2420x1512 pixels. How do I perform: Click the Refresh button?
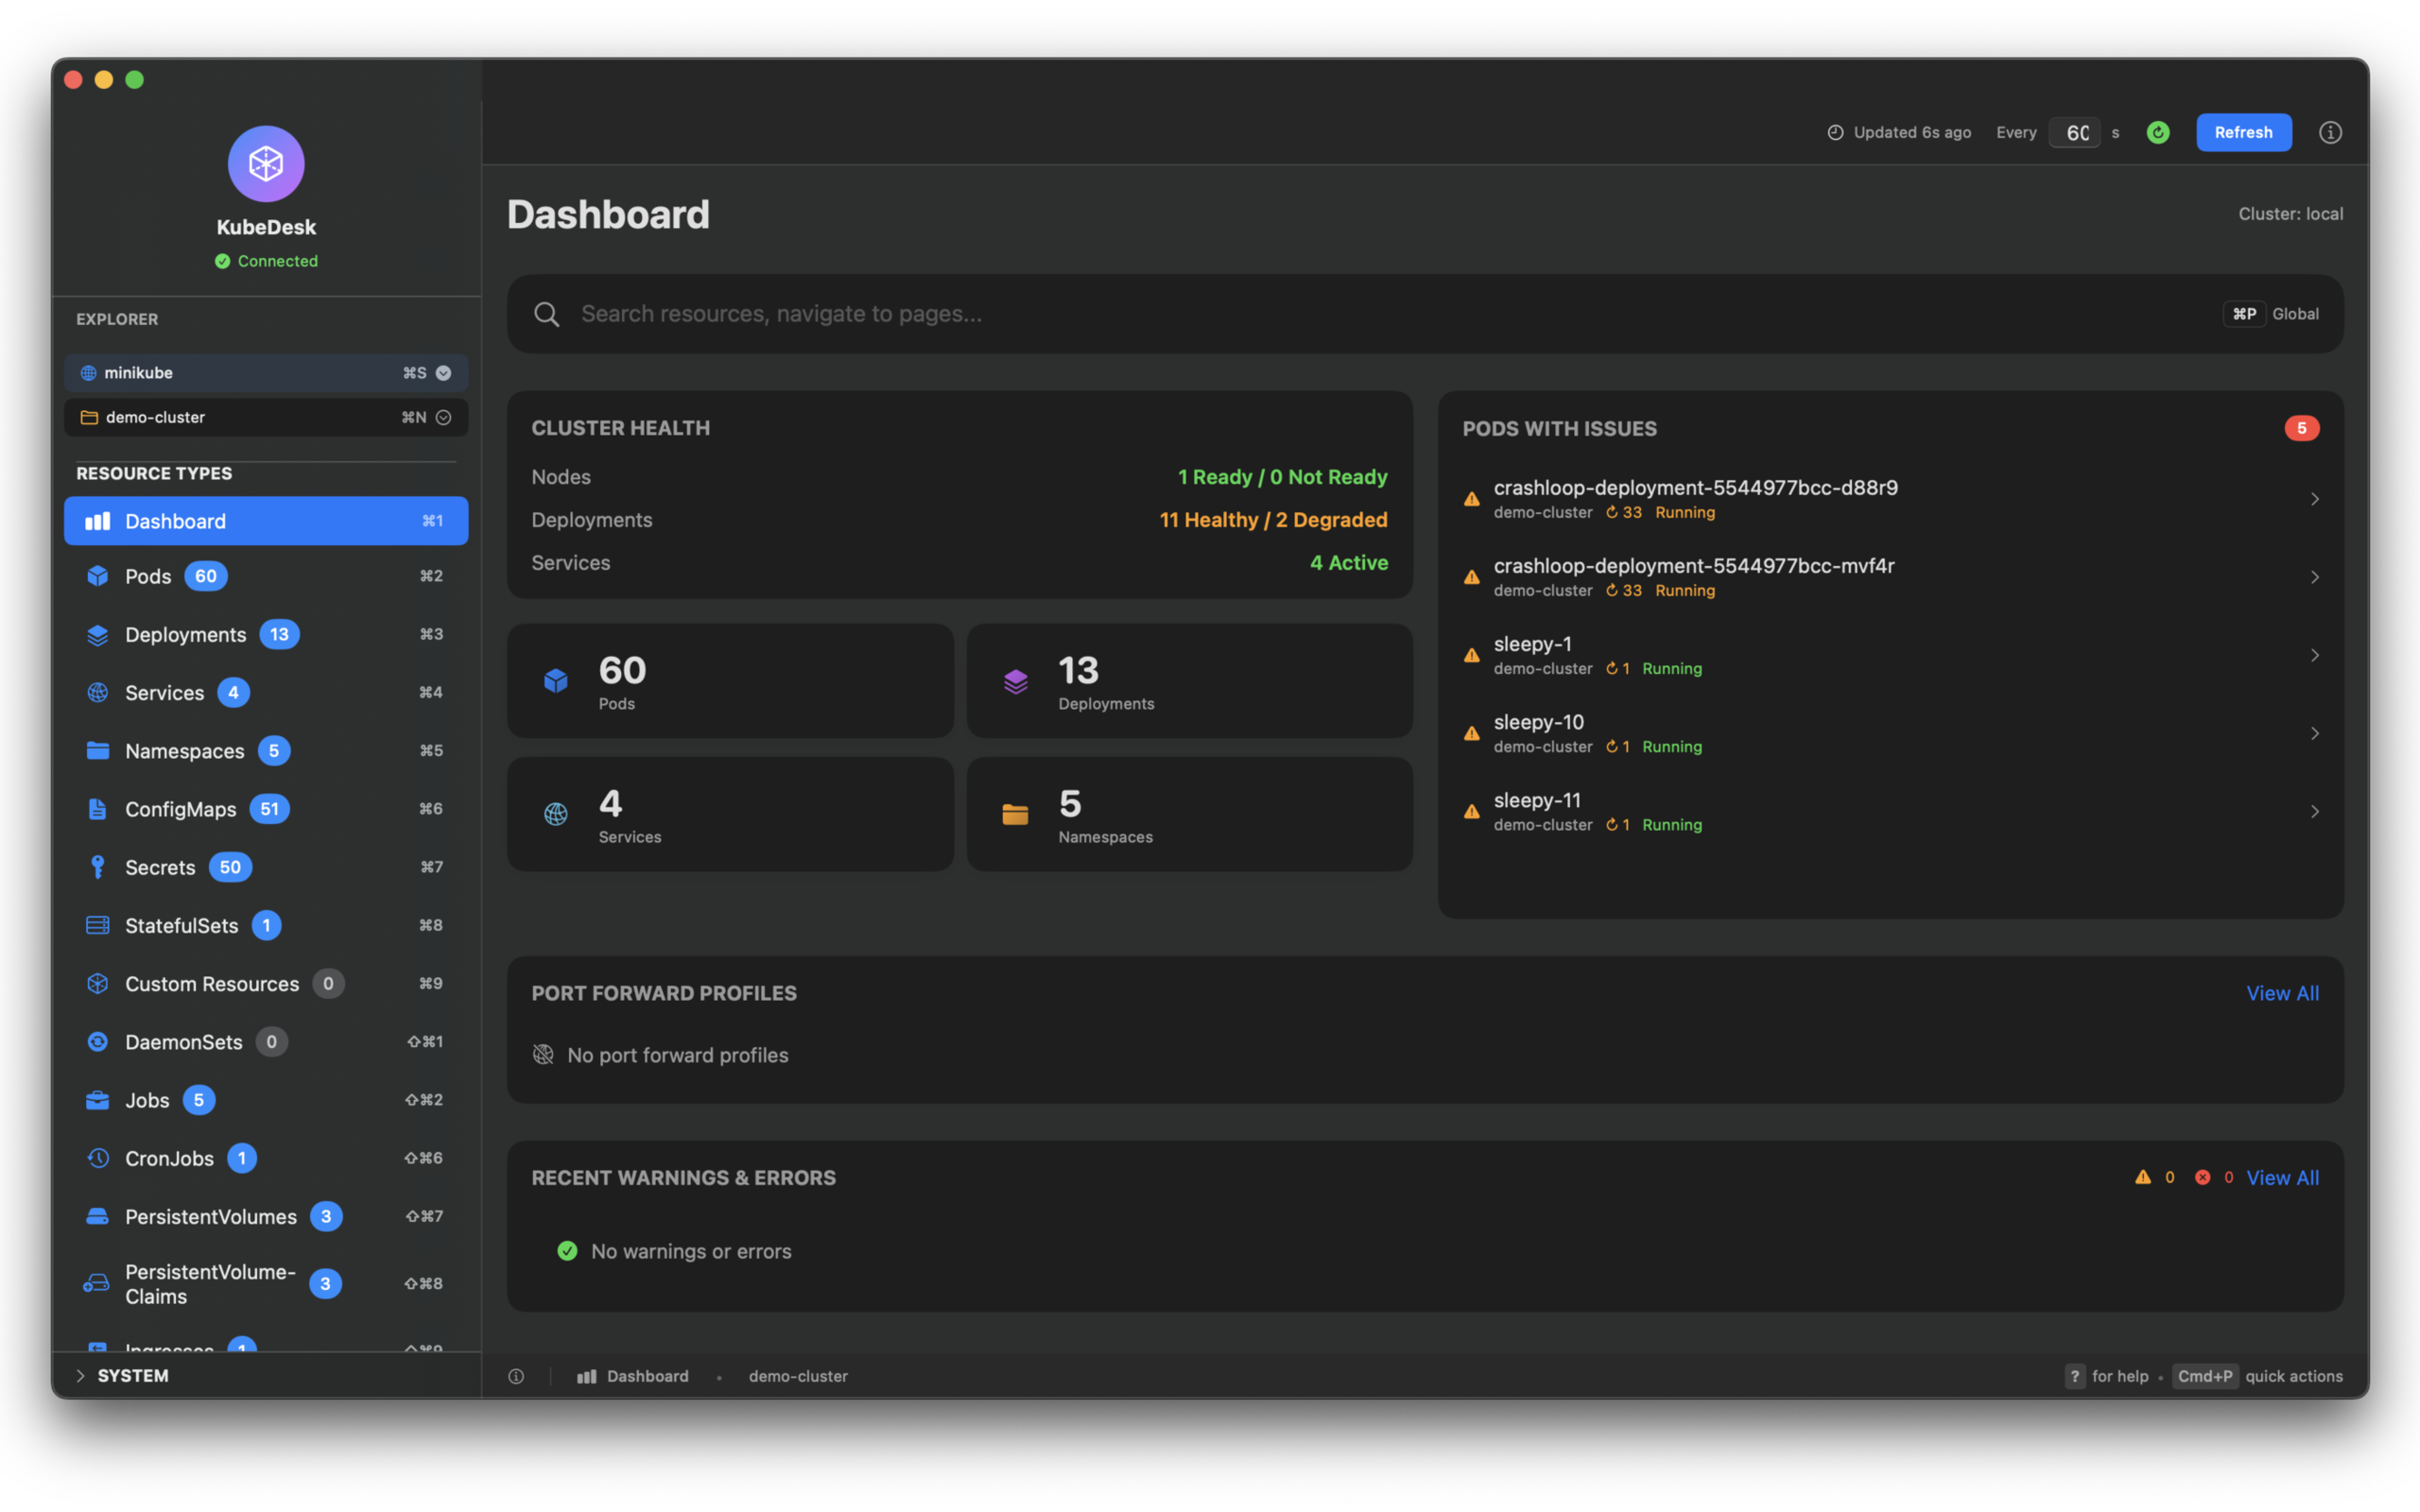click(x=2243, y=132)
